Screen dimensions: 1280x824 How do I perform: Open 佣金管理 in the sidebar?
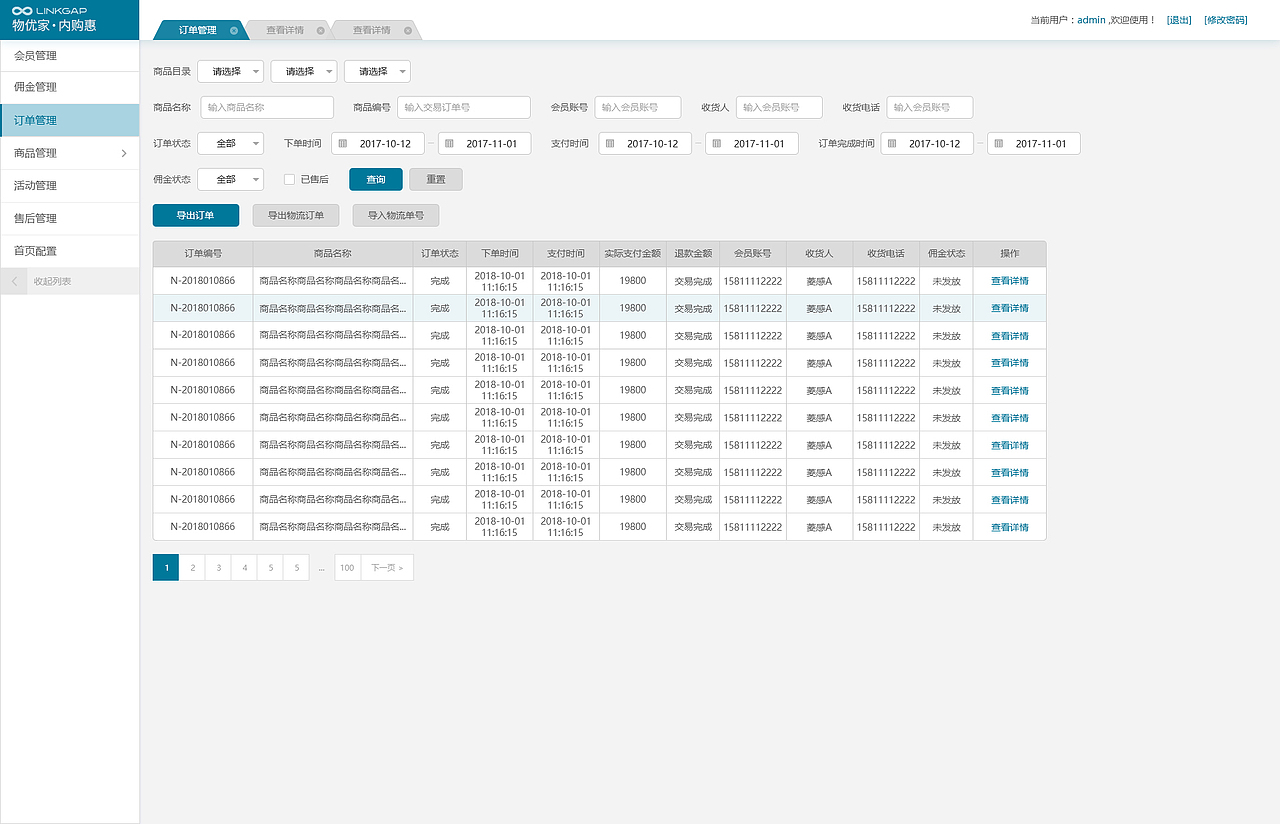pyautogui.click(x=70, y=88)
